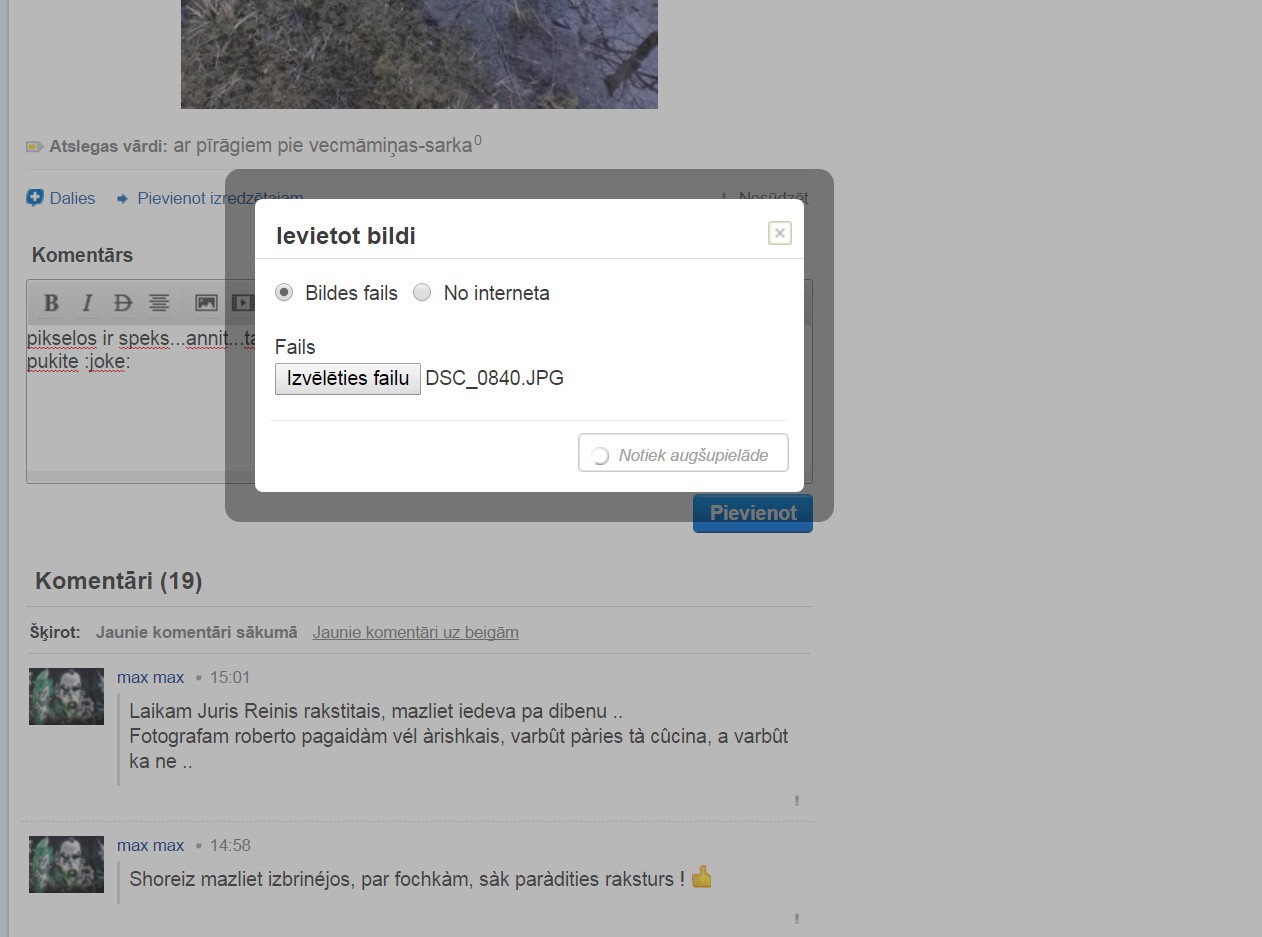This screenshot has width=1262, height=937.
Task: Toggle strikethrough in comment toolbar
Action: click(123, 303)
